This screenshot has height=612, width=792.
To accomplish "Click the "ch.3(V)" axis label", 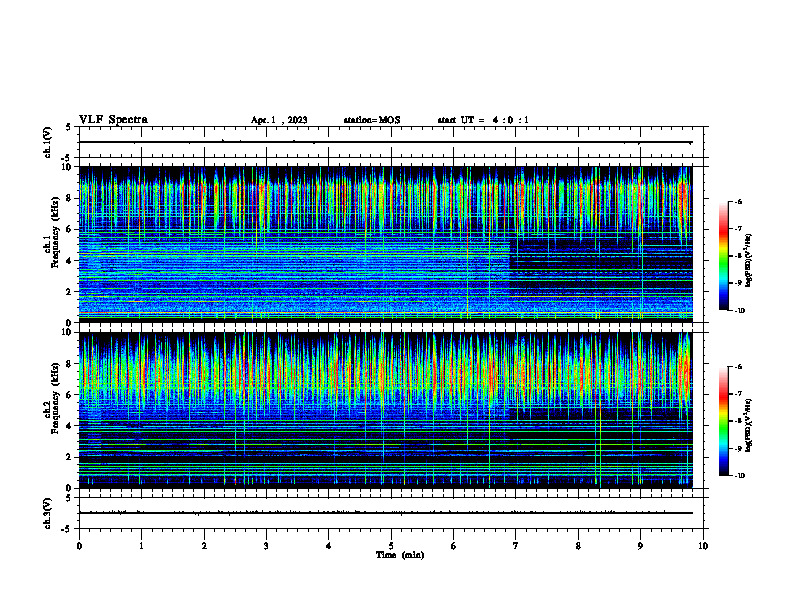I will pos(47,513).
